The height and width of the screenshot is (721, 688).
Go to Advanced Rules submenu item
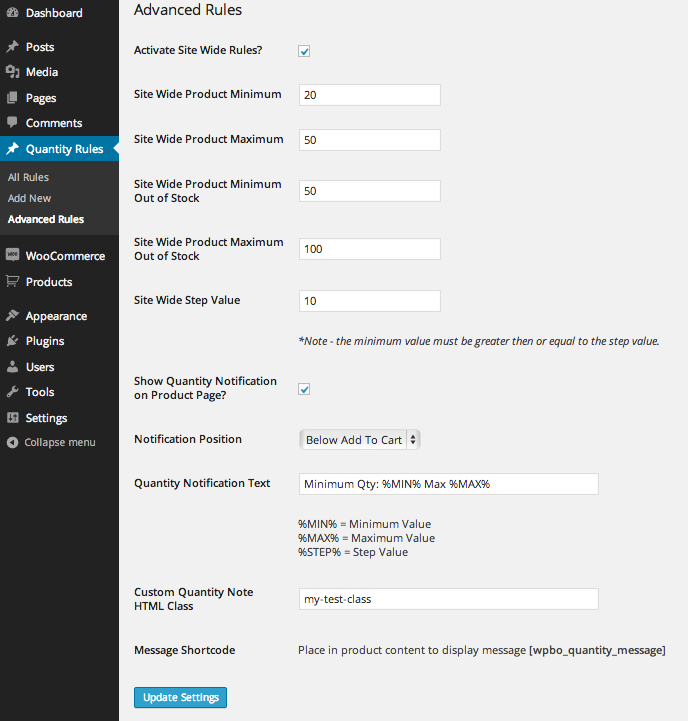click(x=45, y=219)
